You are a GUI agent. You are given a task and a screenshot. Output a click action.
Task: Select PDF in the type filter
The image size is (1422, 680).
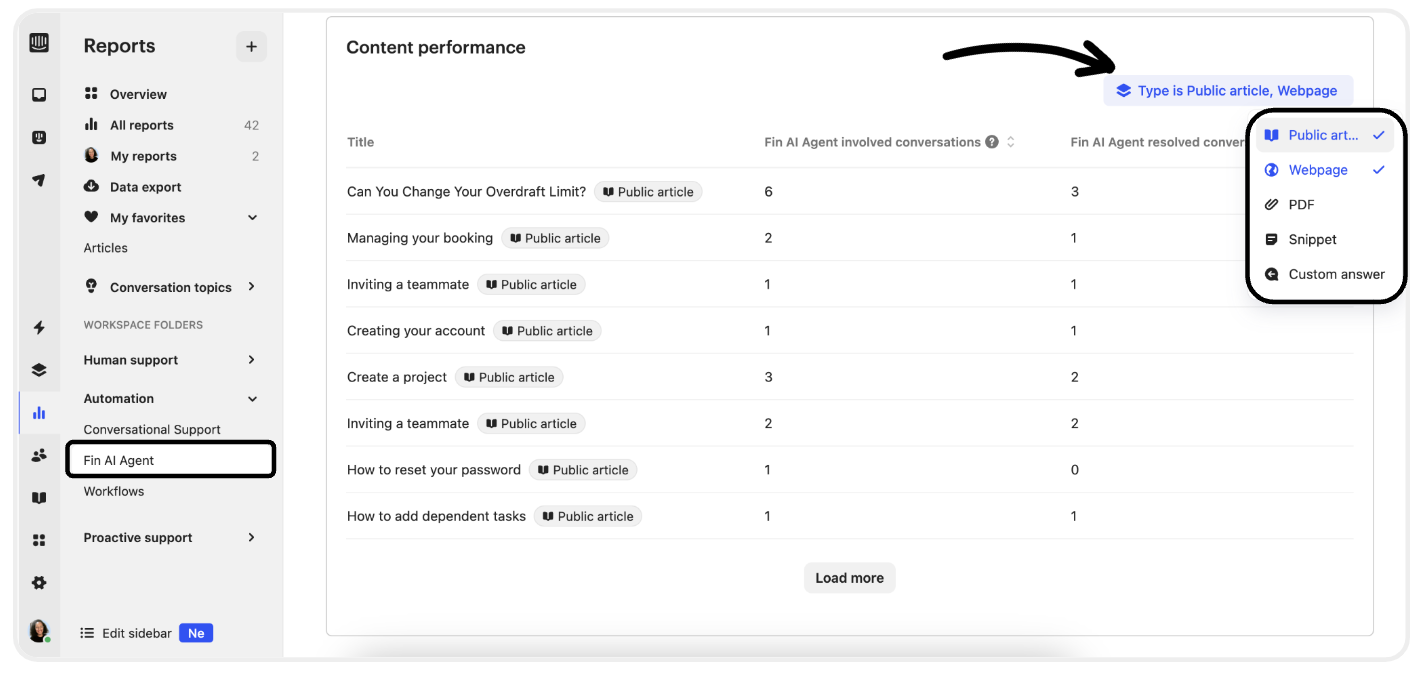pyautogui.click(x=1324, y=205)
